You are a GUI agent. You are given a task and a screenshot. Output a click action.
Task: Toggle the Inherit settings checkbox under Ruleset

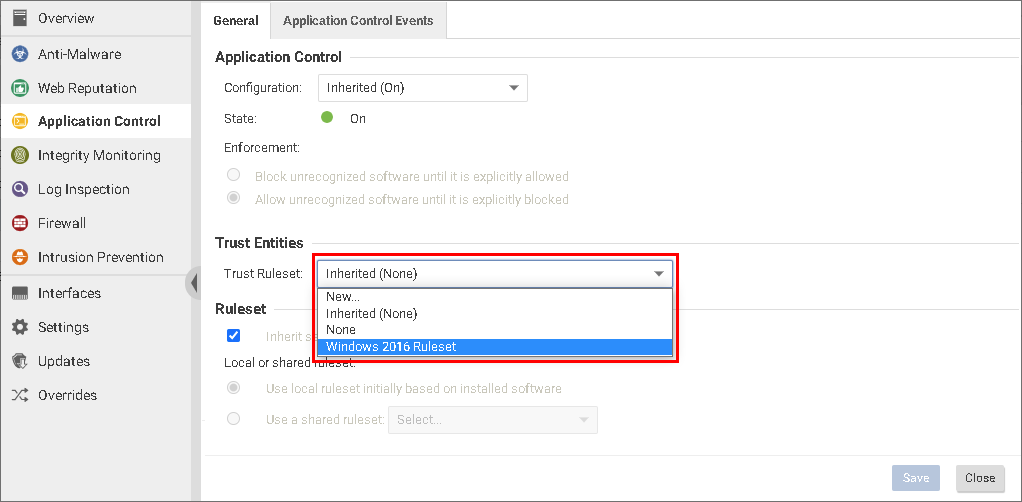tap(234, 336)
